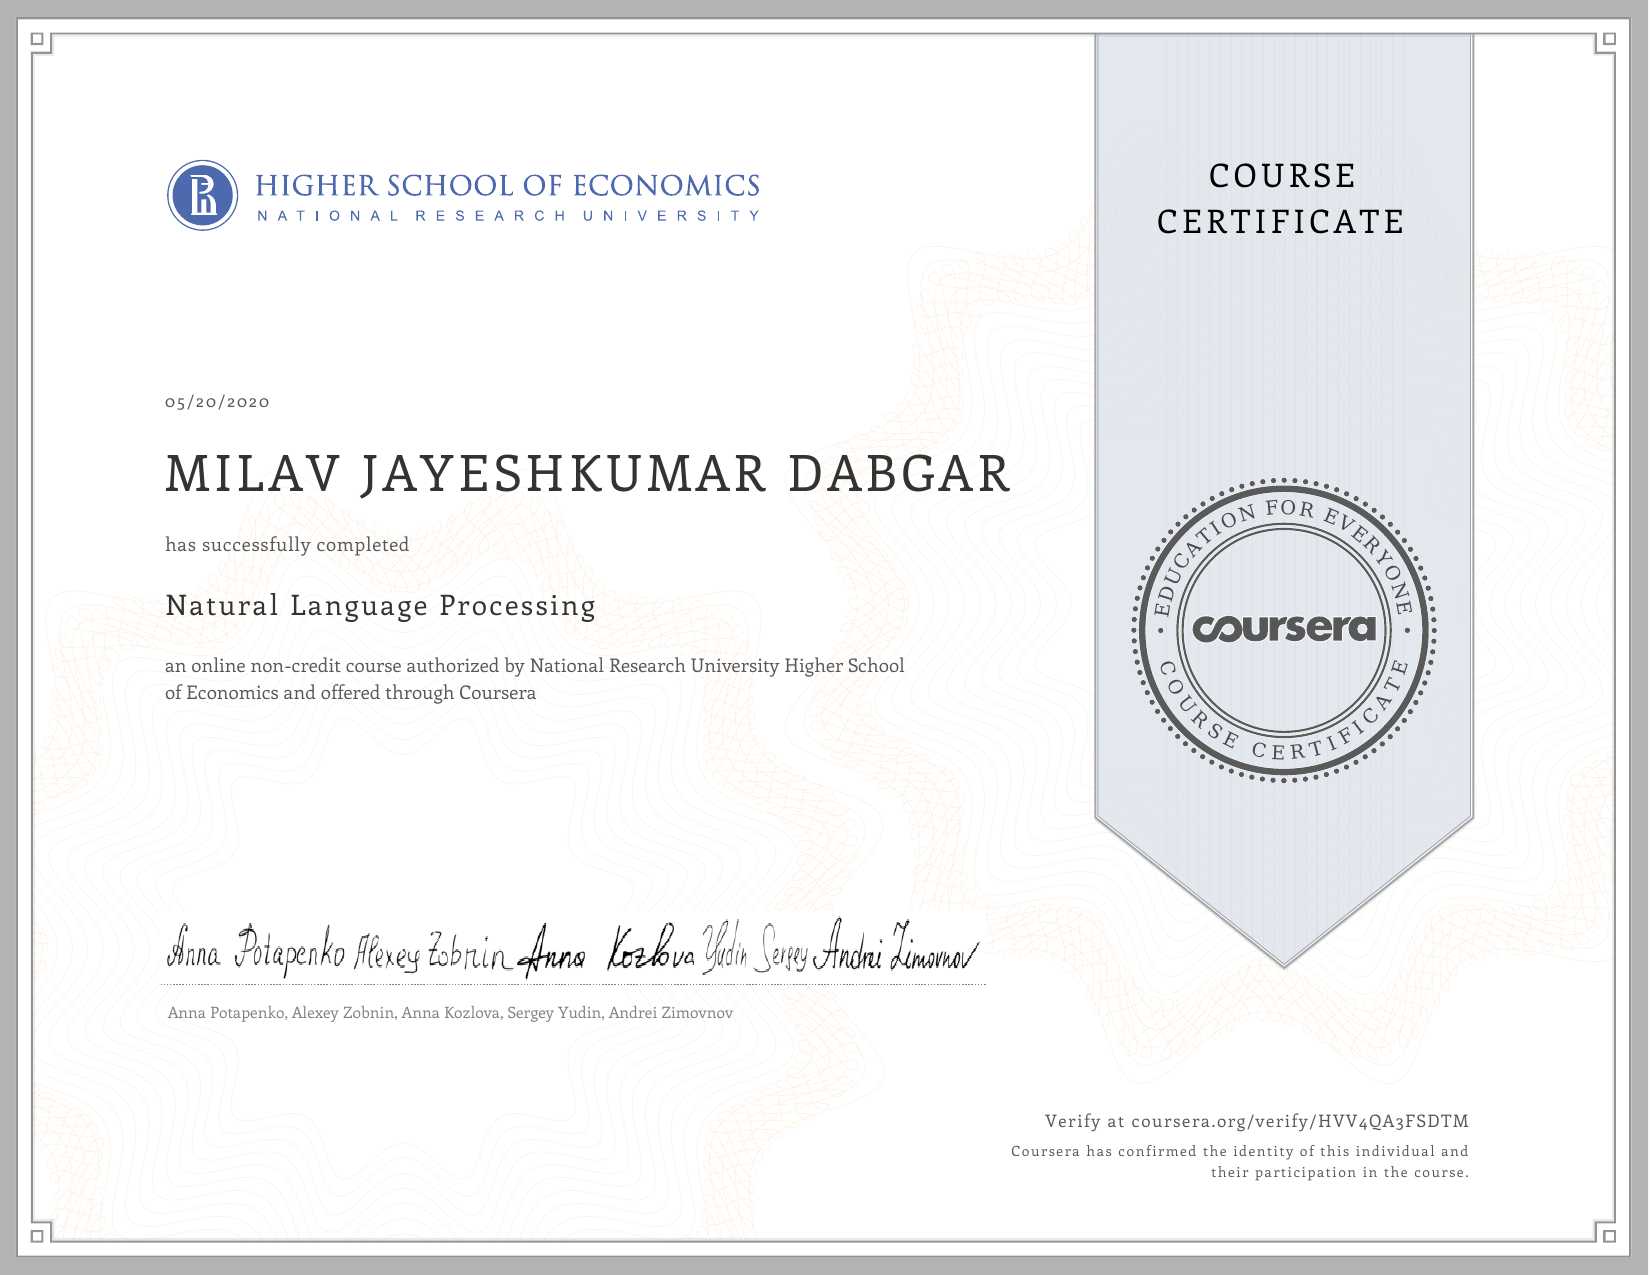Image resolution: width=1651 pixels, height=1275 pixels.
Task: Click the bottom-left corner ornament square
Action: click(37, 1235)
